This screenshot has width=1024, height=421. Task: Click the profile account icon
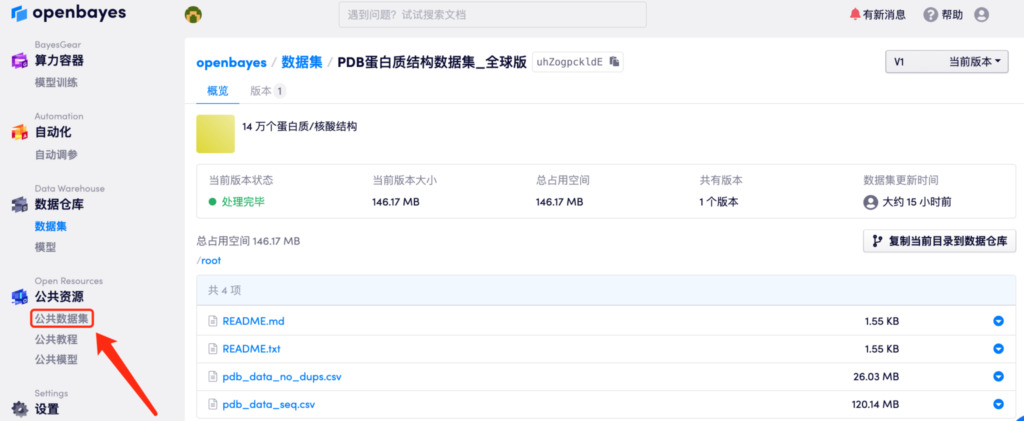[981, 14]
